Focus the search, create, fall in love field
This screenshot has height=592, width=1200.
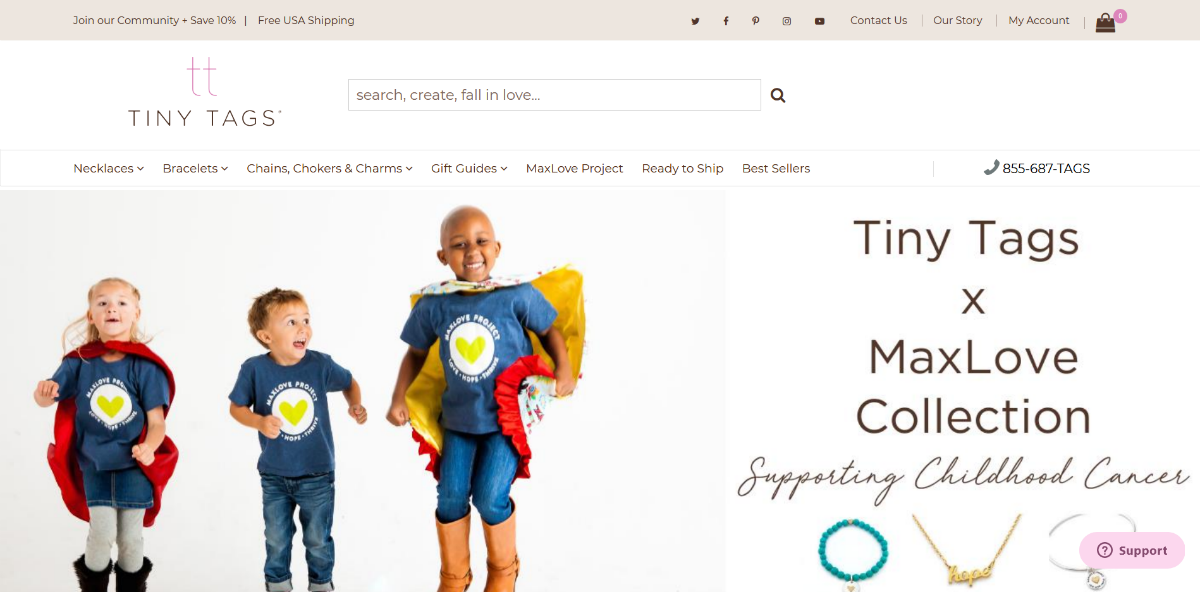[x=554, y=95]
